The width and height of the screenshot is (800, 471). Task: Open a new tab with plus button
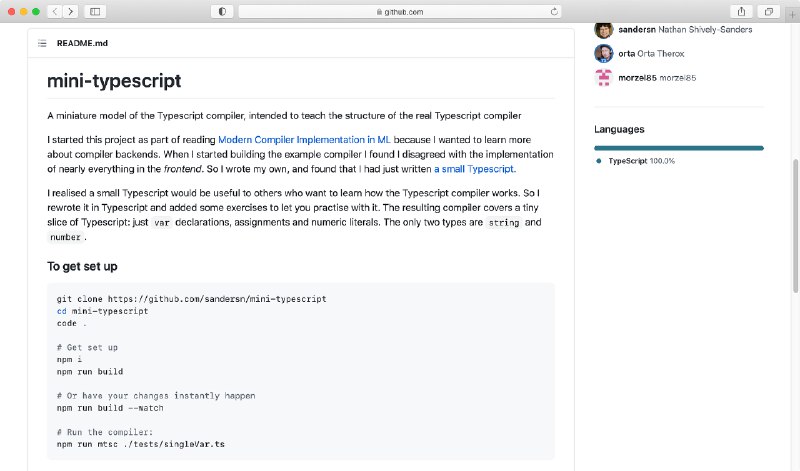coord(792,13)
